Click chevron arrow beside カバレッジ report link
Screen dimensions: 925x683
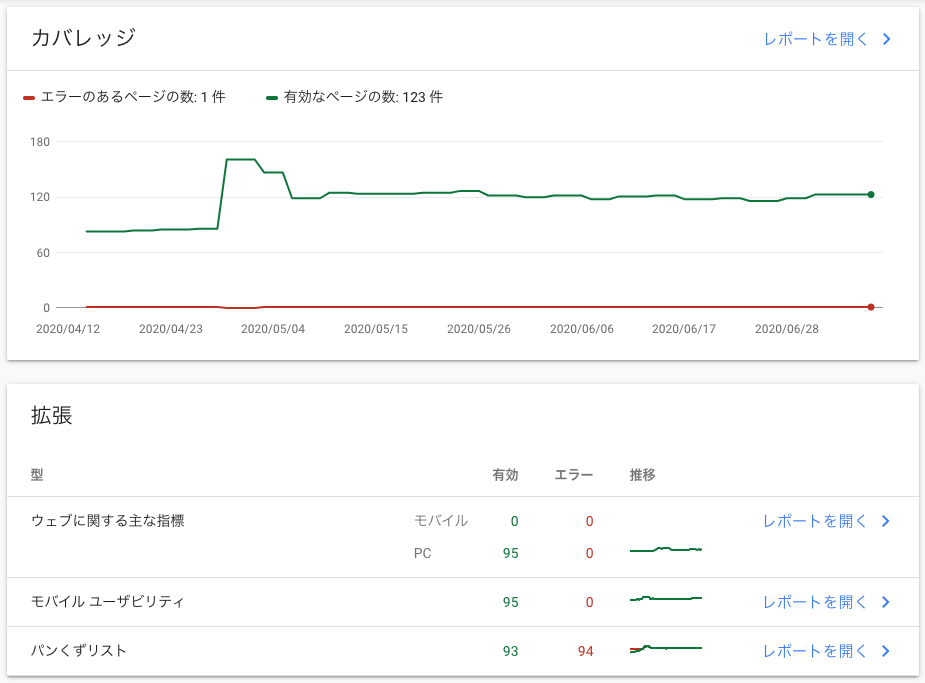pos(886,39)
